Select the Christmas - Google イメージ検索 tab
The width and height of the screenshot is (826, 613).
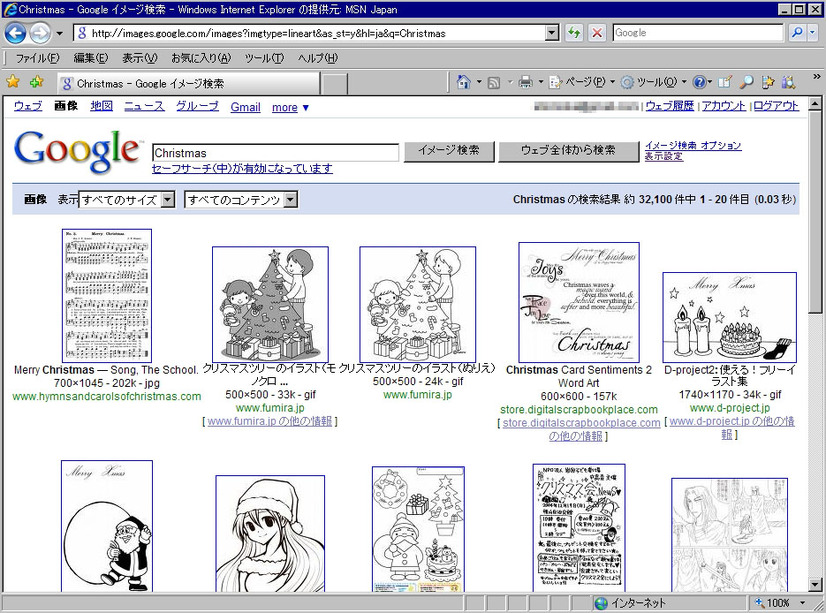[x=187, y=83]
